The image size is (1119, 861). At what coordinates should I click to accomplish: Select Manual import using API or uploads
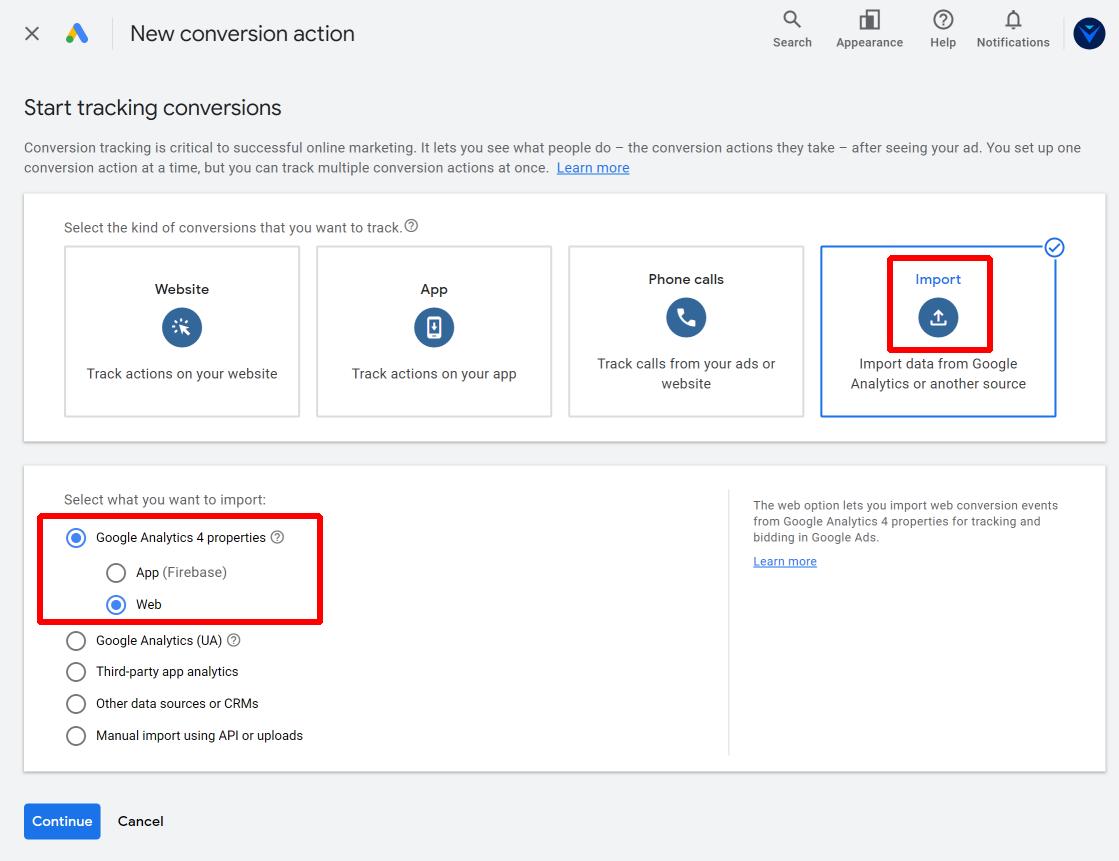coord(76,735)
